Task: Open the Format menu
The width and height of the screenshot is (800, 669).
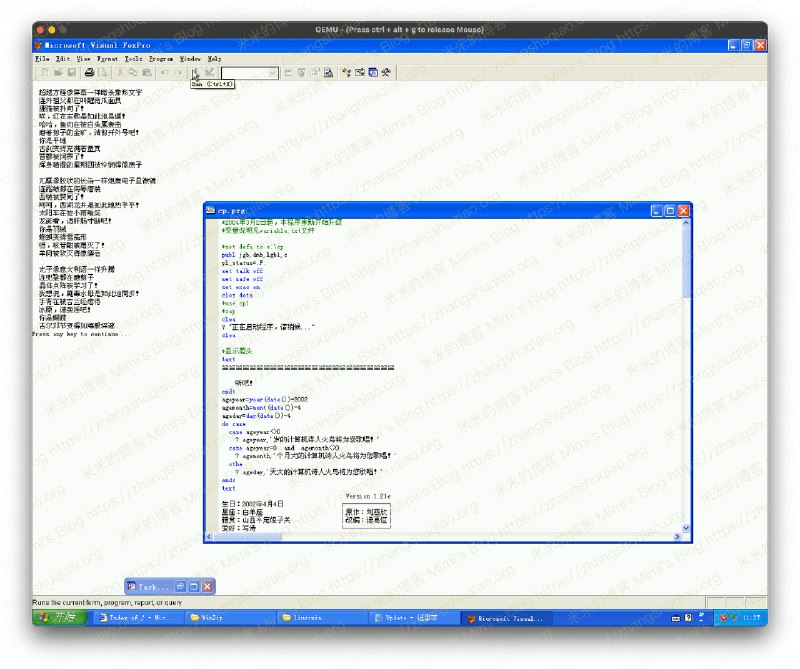Action: tap(107, 59)
